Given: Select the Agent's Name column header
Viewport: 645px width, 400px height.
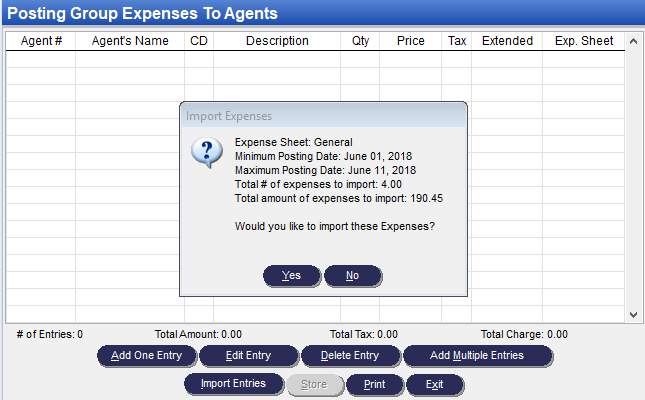Looking at the screenshot, I should (130, 41).
